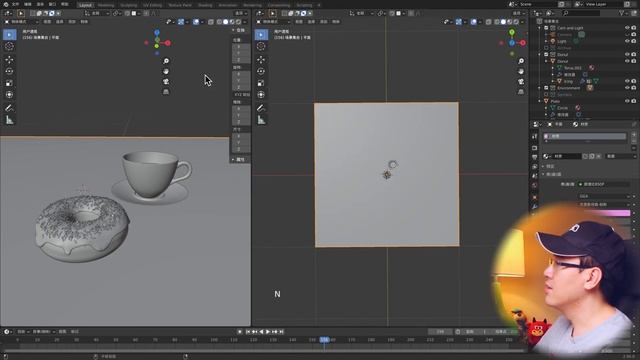
Task: Disable Cam and Light collection in renders
Action: click(x=634, y=28)
